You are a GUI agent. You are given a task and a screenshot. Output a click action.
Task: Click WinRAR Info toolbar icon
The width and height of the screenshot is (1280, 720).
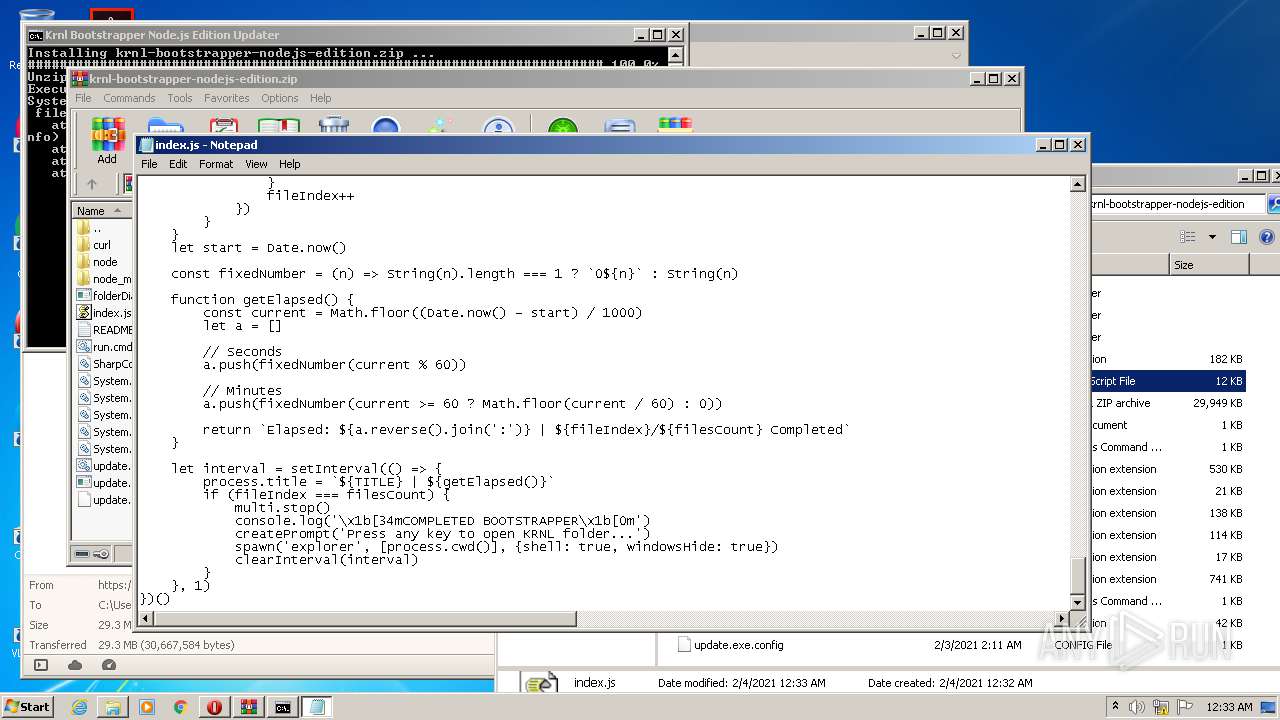click(x=498, y=126)
